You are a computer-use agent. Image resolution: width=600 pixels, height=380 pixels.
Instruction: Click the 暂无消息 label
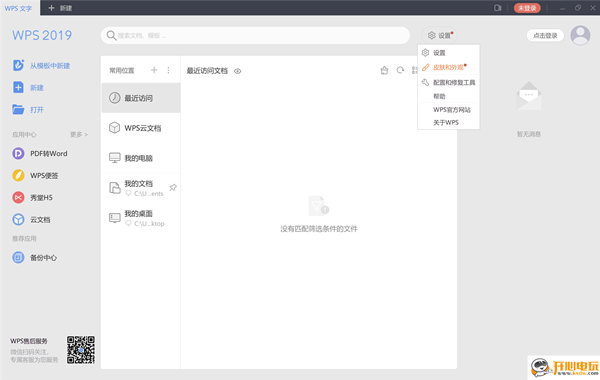[x=528, y=134]
